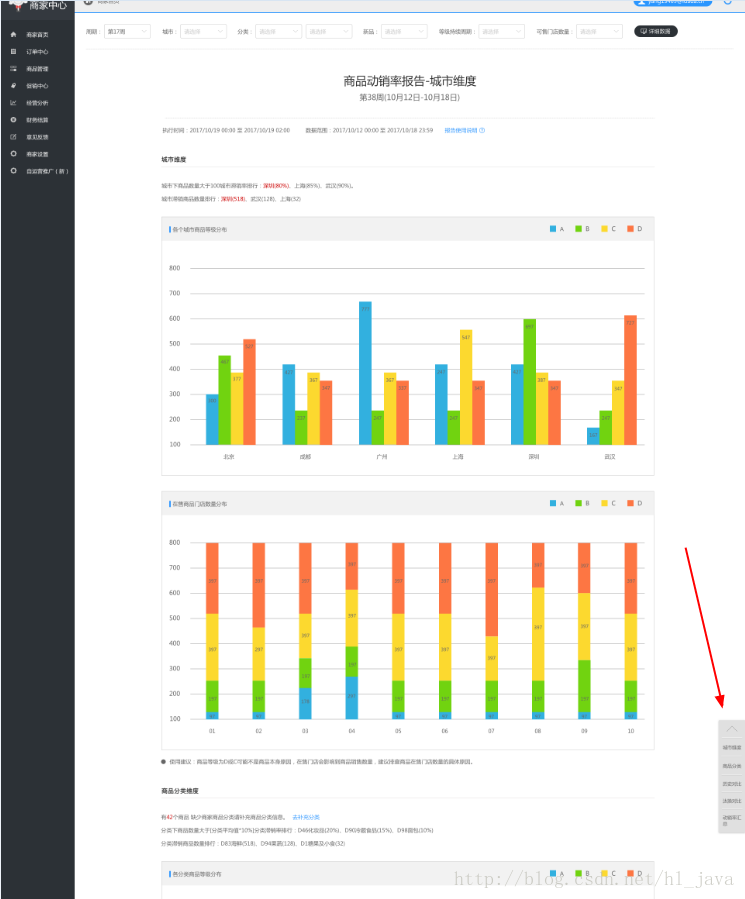The height and width of the screenshot is (899, 745).
Task: Toggle legend B in city grade chart
Action: pos(583,229)
